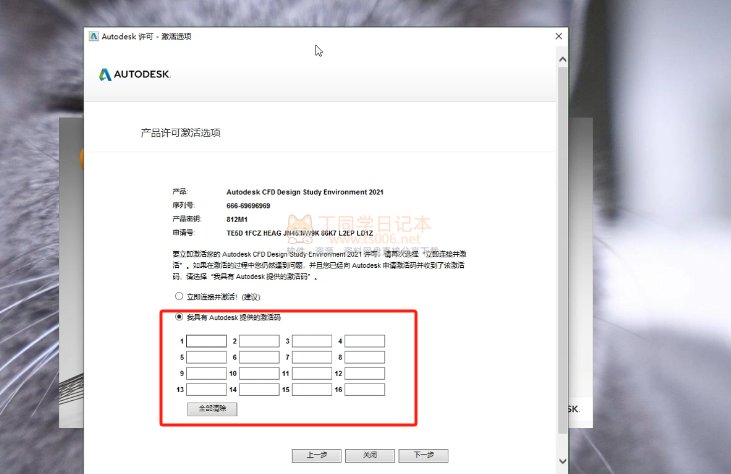Click activation code field 15
731x474 pixels.
click(x=312, y=389)
